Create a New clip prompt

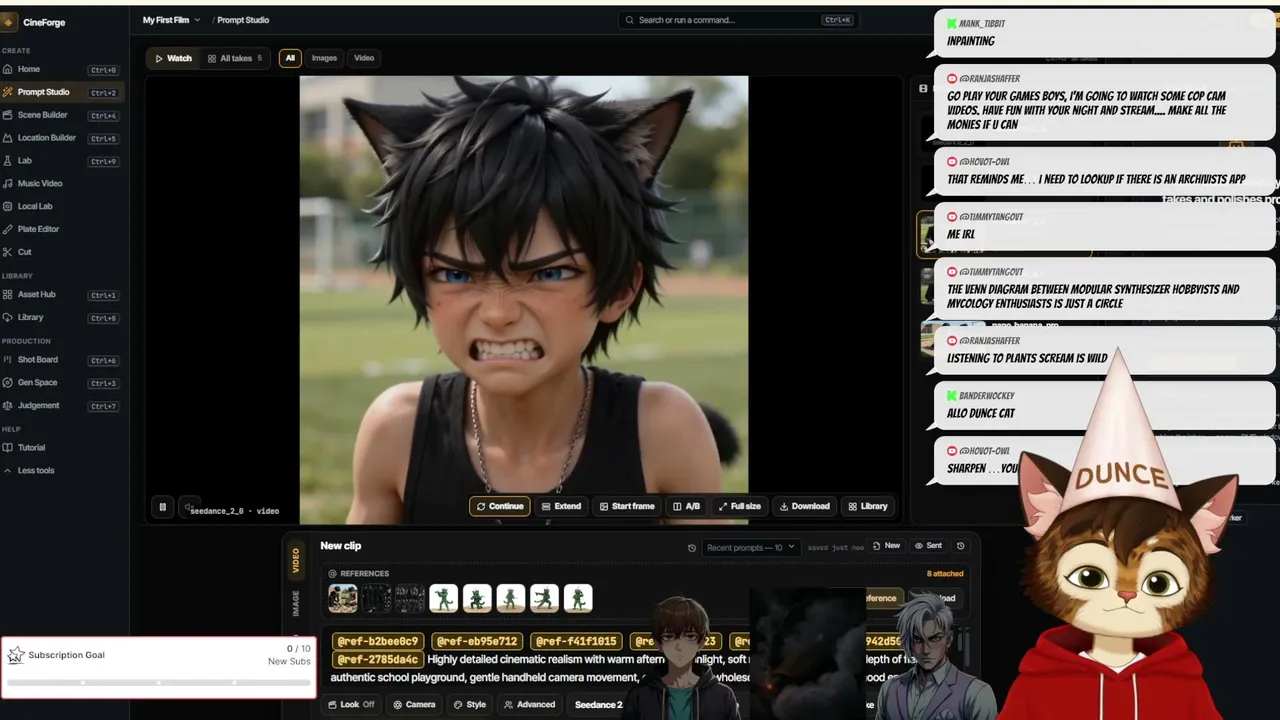coord(886,546)
